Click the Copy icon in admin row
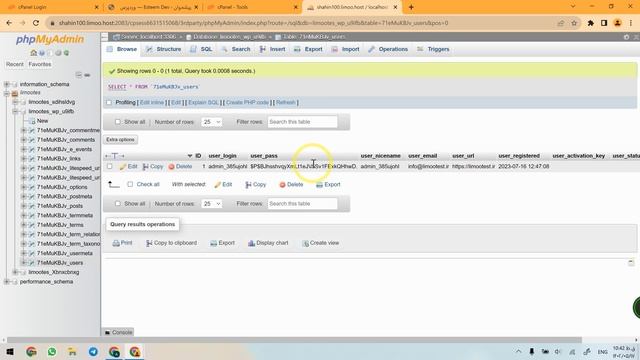 (145, 167)
